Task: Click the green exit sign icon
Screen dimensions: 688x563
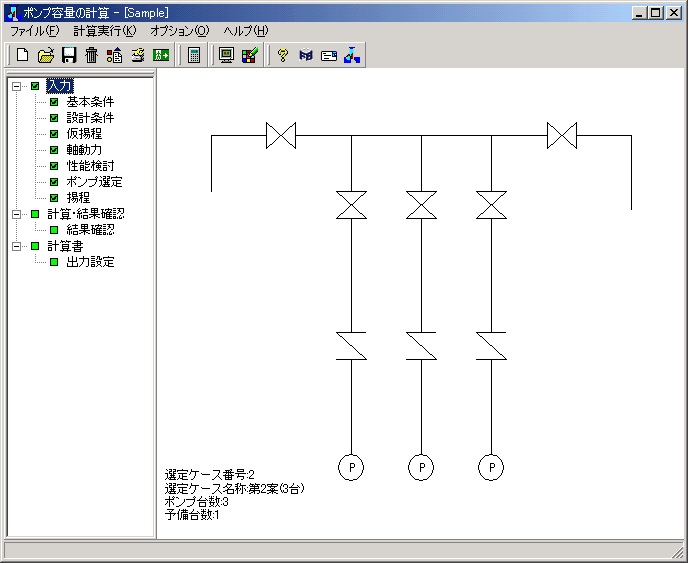Action: [161, 55]
